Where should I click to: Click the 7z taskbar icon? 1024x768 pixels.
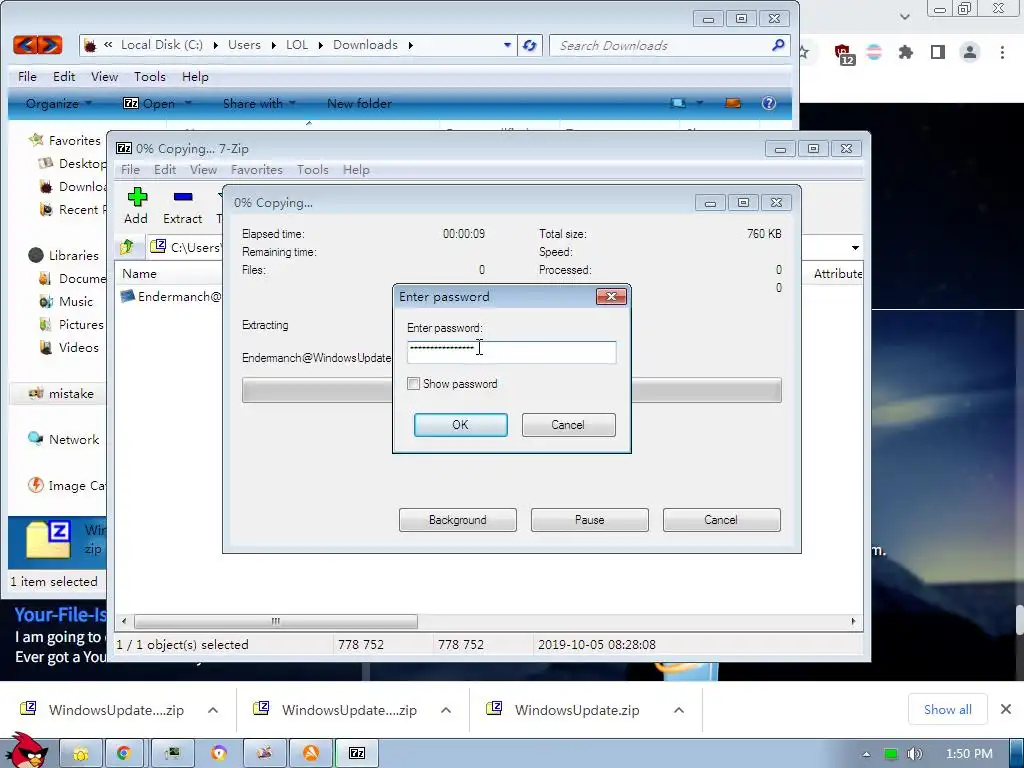[357, 753]
